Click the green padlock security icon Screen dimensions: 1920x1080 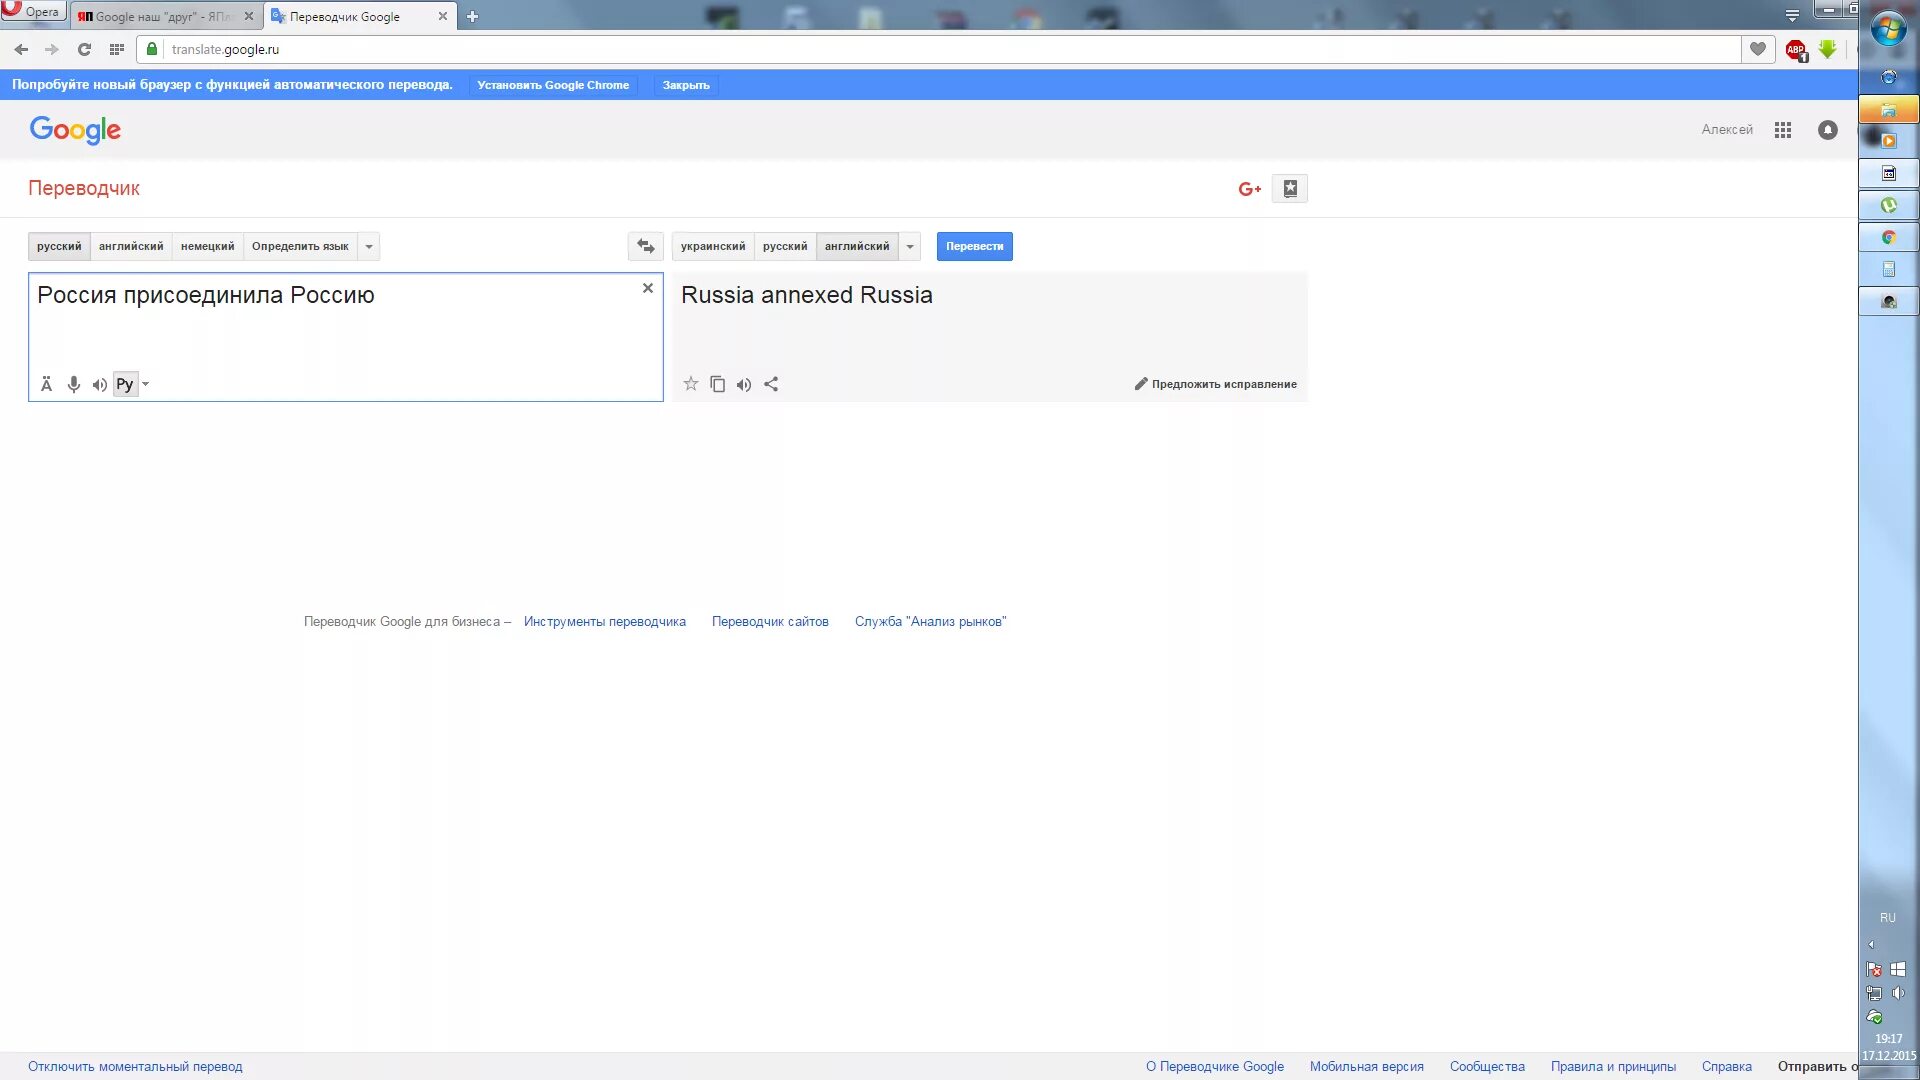point(152,49)
